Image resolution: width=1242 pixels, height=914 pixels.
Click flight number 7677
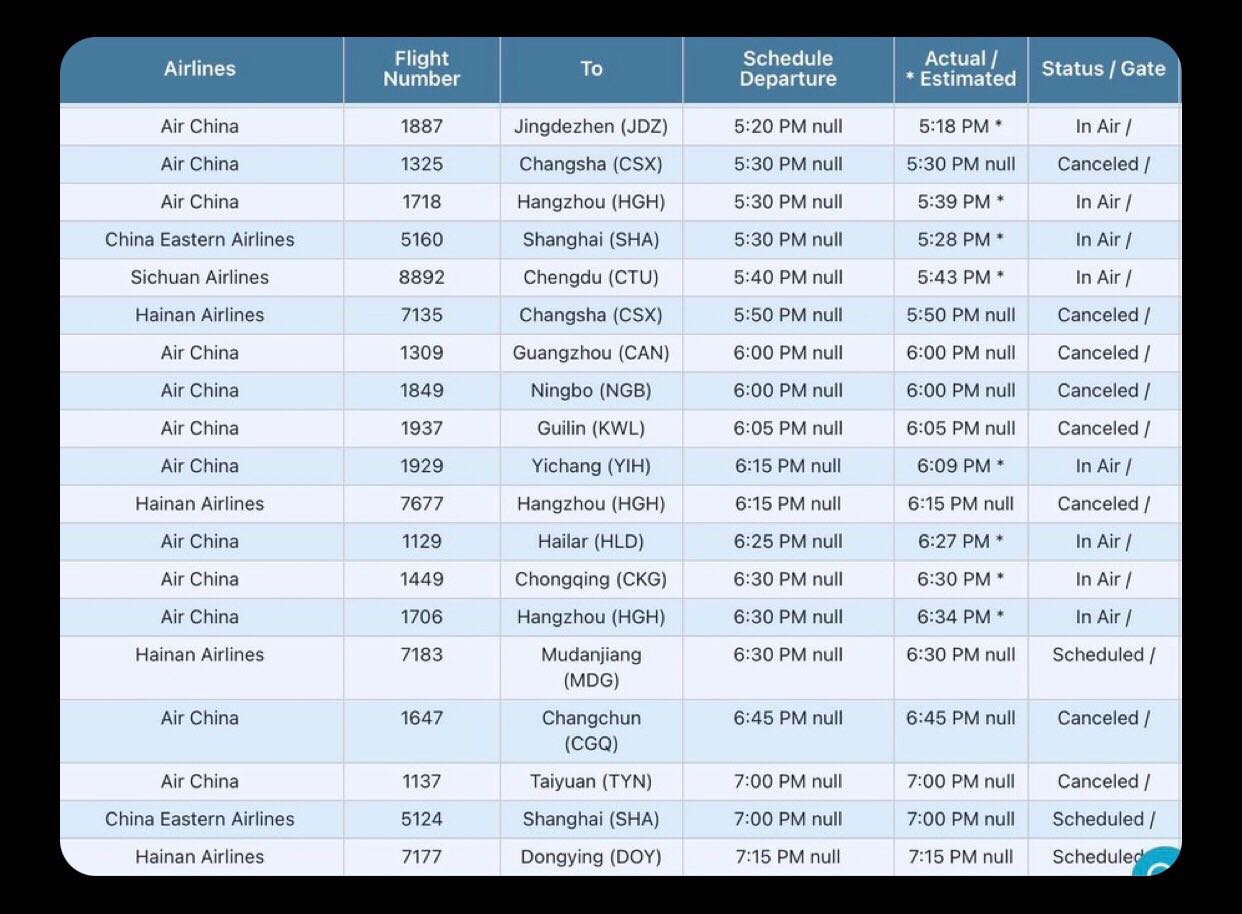pos(421,504)
